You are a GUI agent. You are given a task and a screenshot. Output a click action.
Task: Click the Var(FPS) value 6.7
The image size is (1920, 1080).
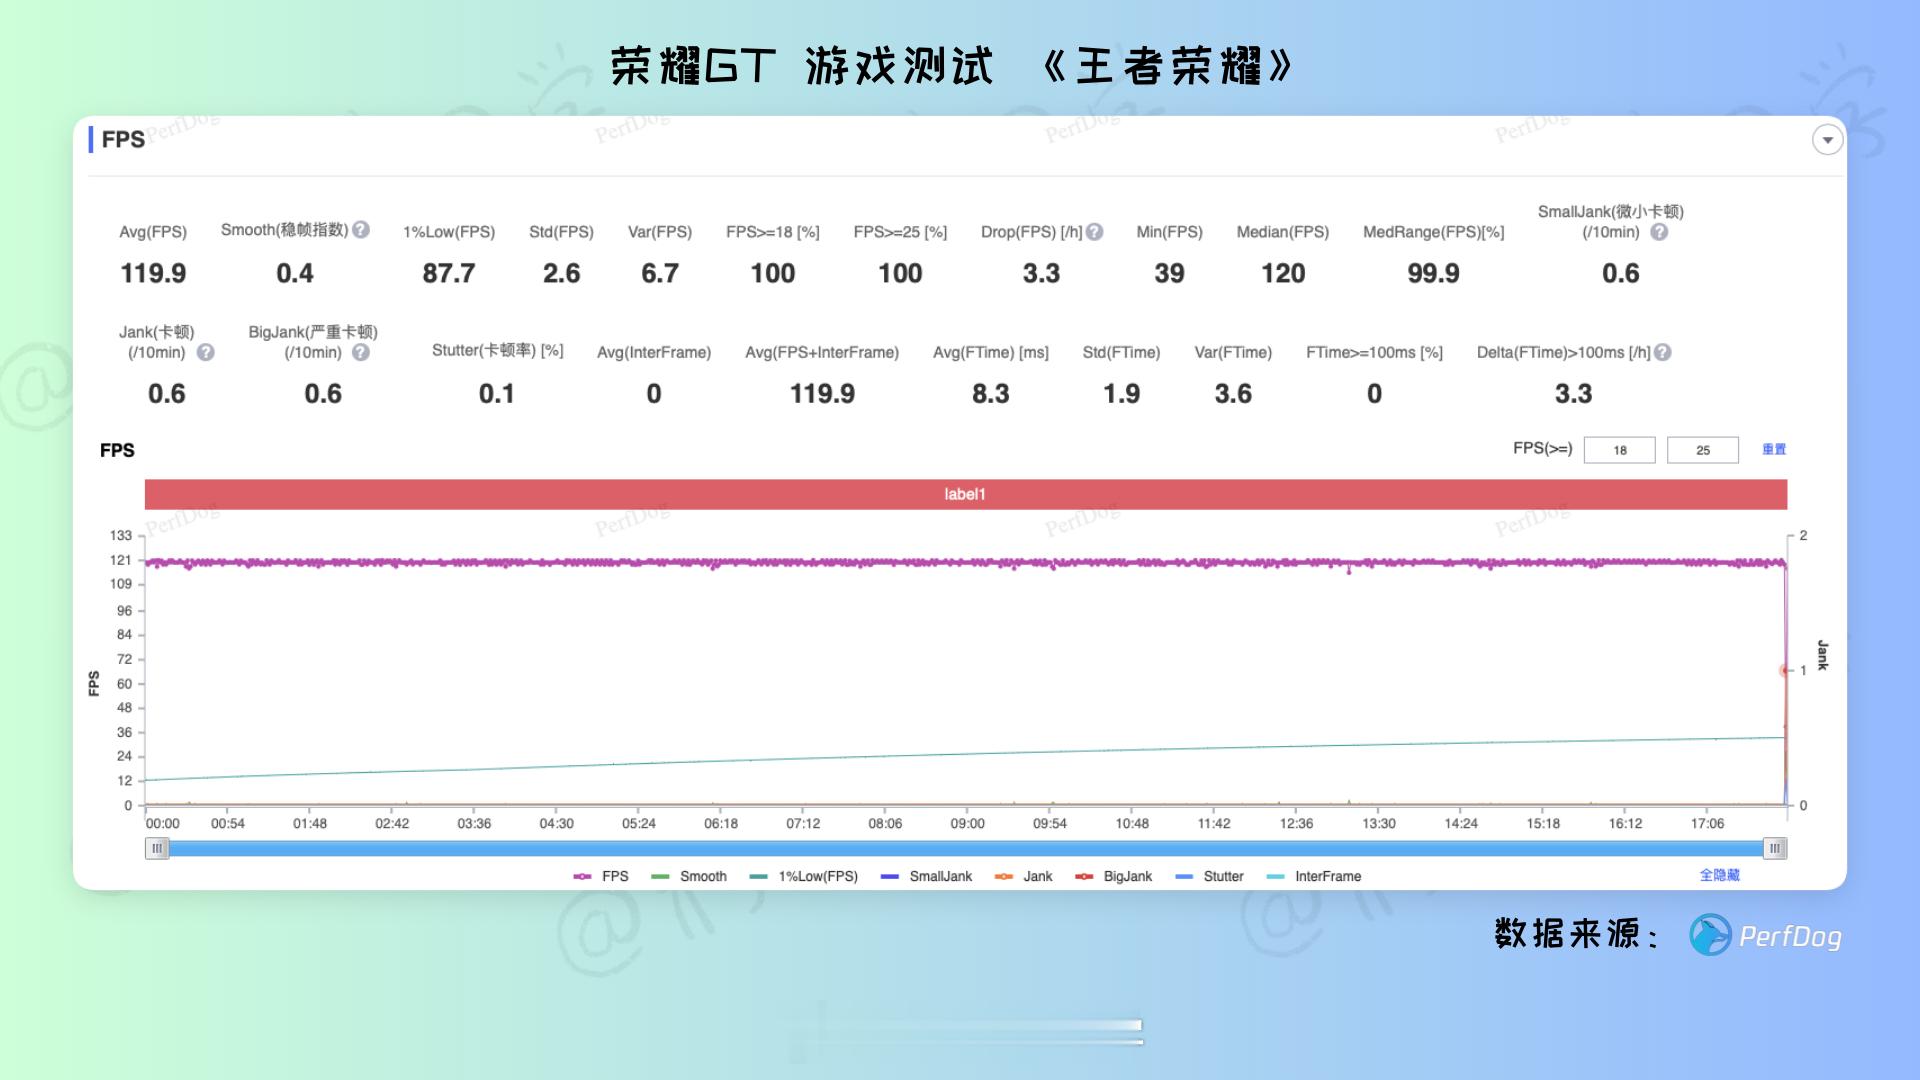coord(660,273)
